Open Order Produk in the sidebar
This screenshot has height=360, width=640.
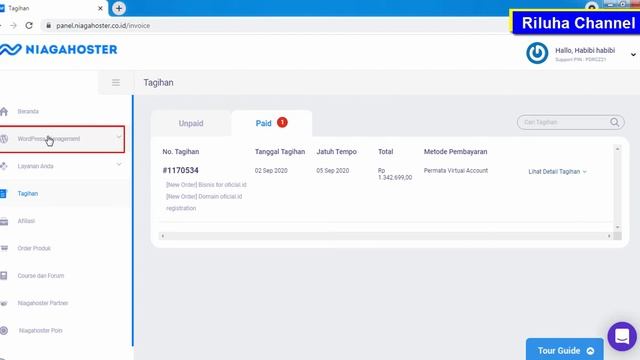click(34, 248)
